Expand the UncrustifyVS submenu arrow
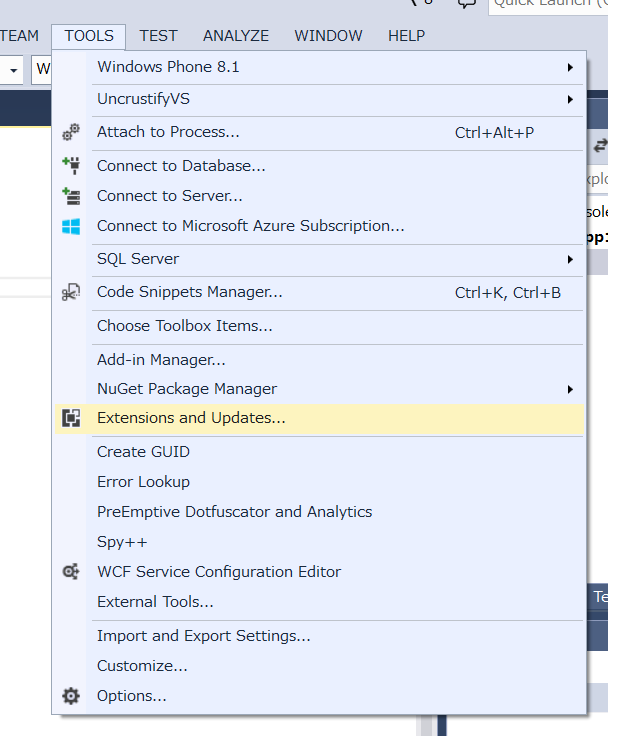Screen dimensions: 640x736 (x=570, y=99)
